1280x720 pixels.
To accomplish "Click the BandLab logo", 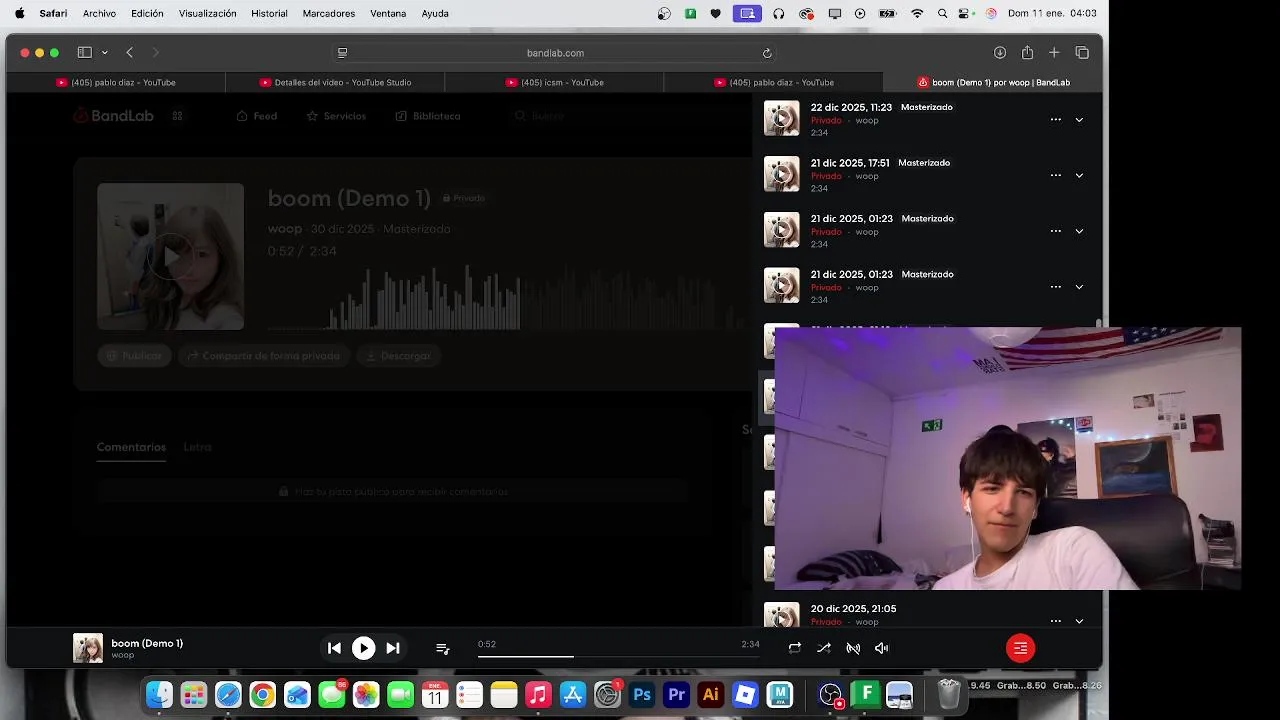I will [113, 116].
